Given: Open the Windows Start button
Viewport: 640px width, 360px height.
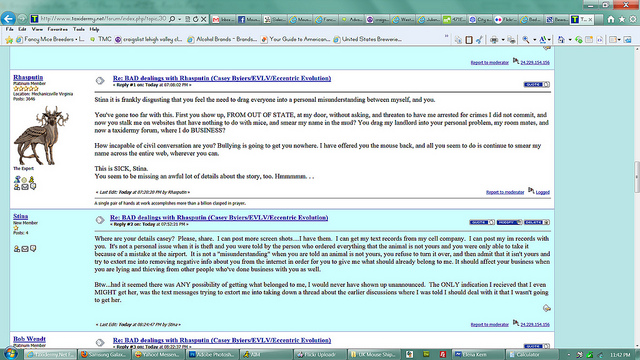Looking at the screenshot, I should pyautogui.click(x=11, y=354).
